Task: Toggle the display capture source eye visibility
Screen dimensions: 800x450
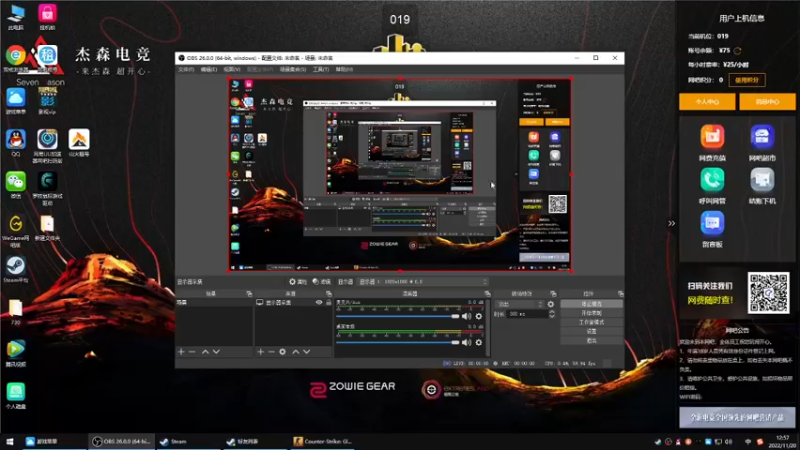Action: 319,303
